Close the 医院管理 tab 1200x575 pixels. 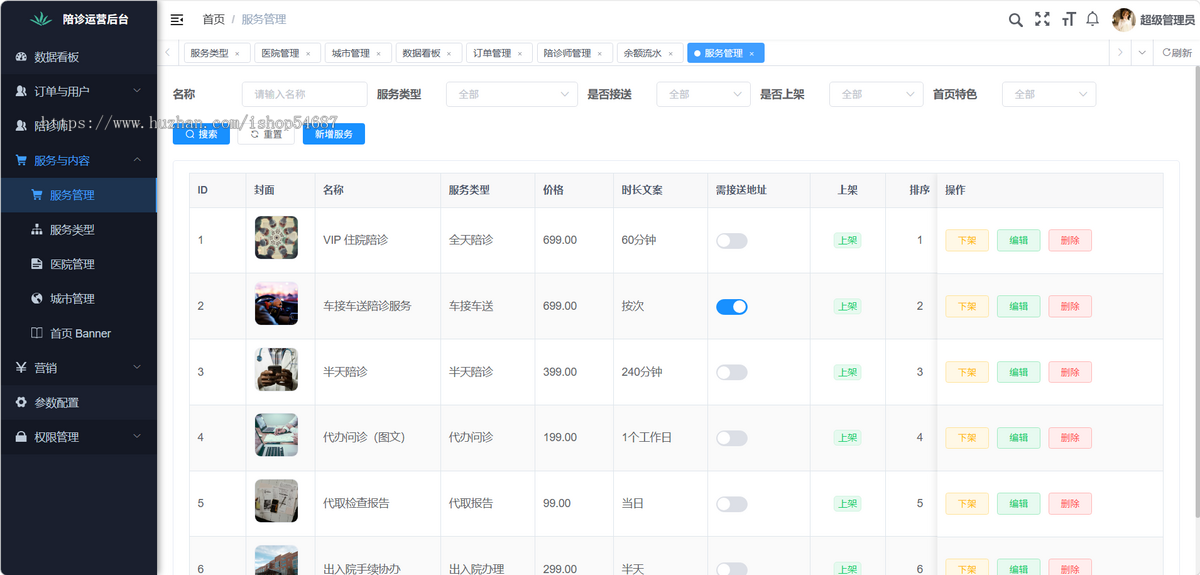pos(308,54)
